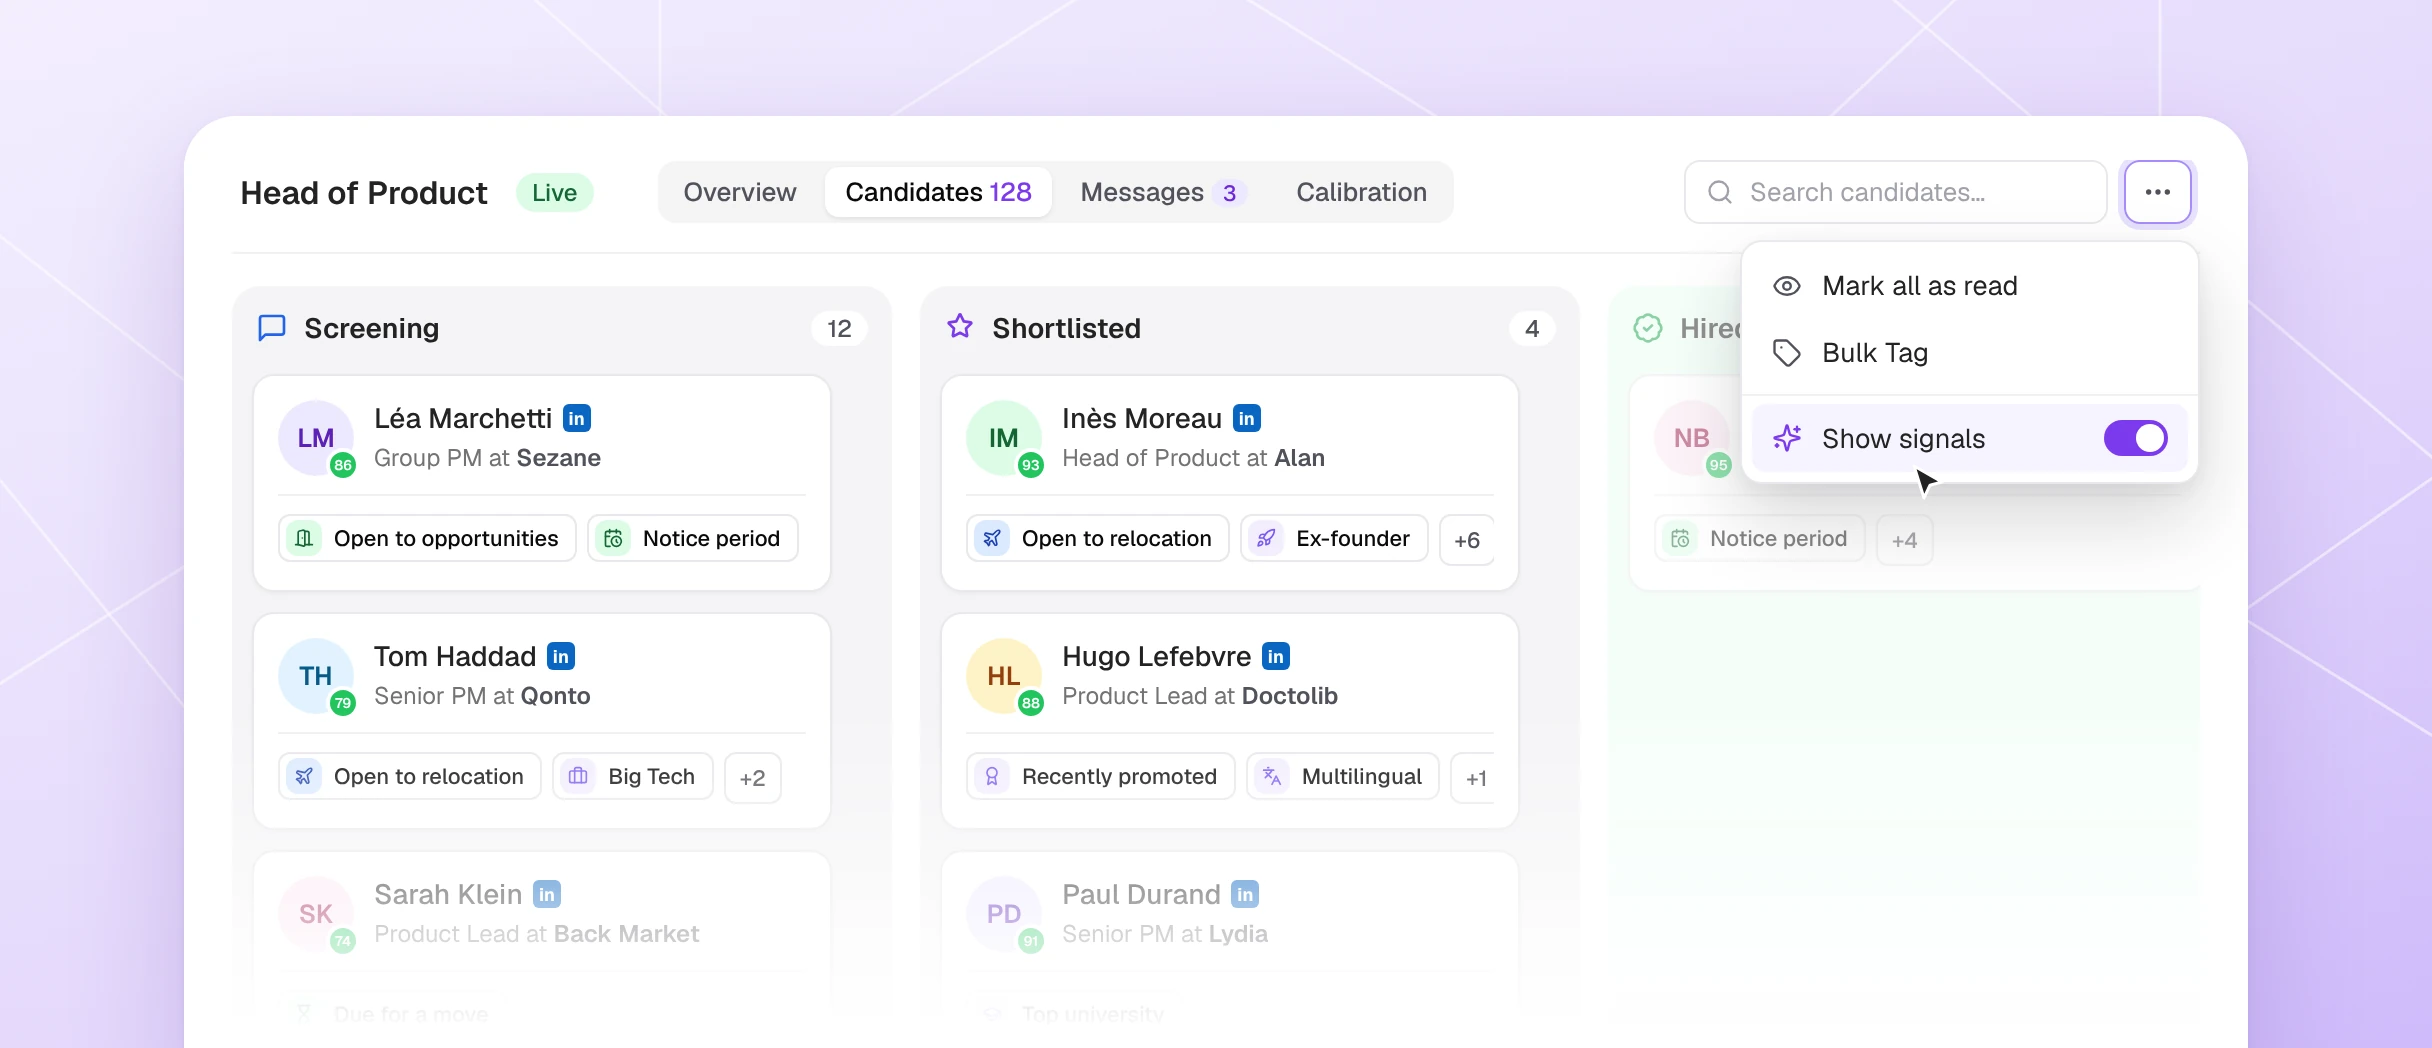The image size is (2432, 1048).
Task: Click the IM avatar of Inès Moreau
Action: pos(1004,438)
